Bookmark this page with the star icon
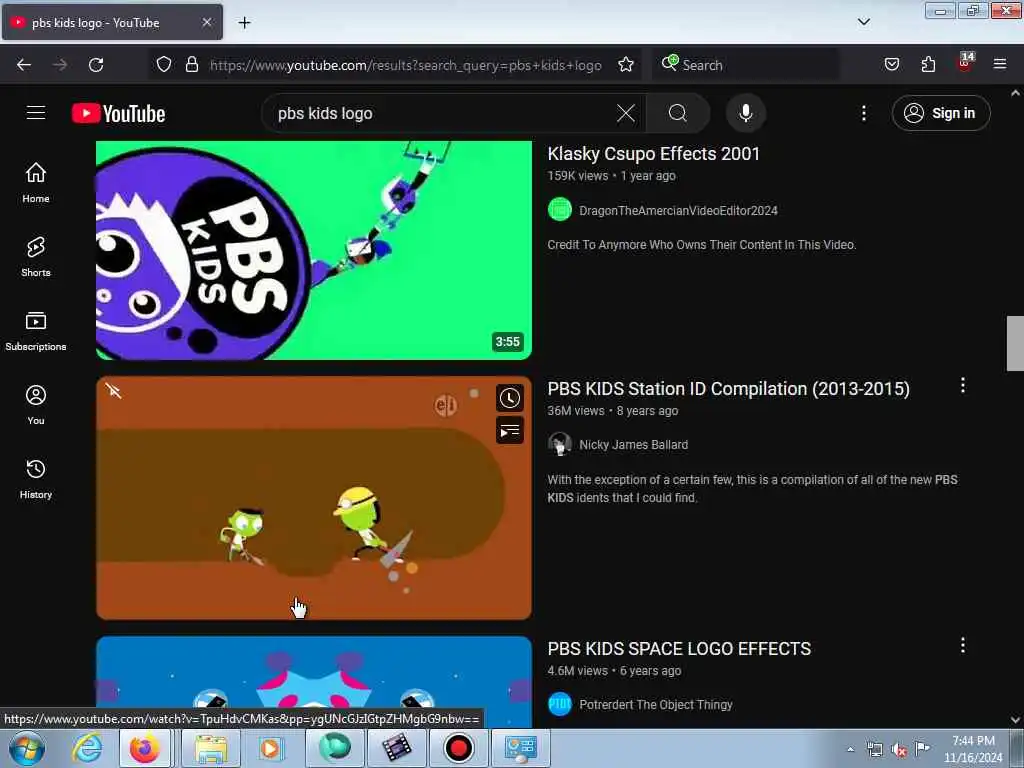This screenshot has width=1024, height=768. (626, 65)
